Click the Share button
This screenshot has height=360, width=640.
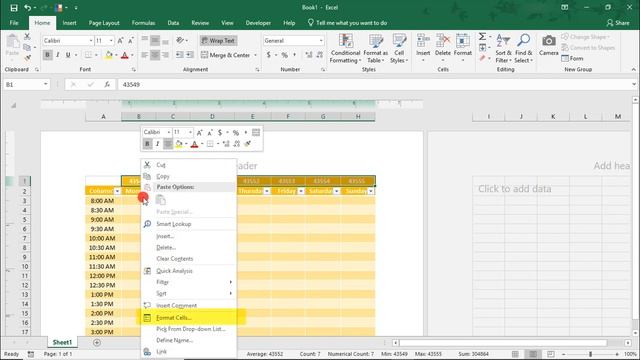pos(618,23)
